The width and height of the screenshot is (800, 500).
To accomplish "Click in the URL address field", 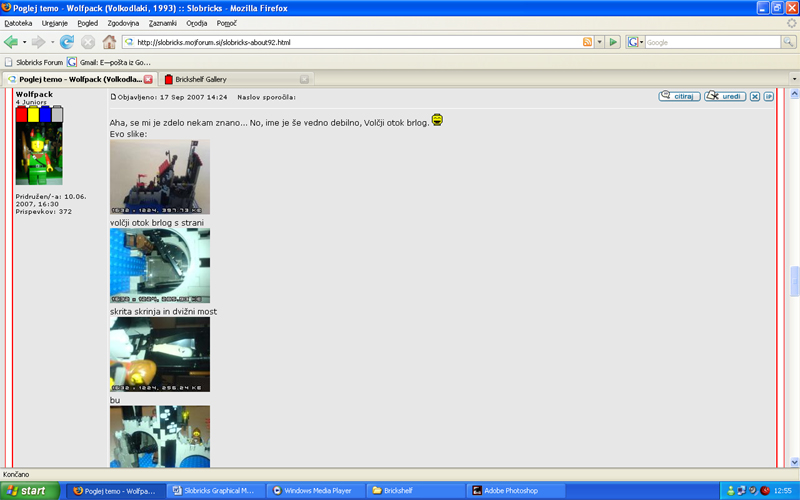I will [357, 42].
